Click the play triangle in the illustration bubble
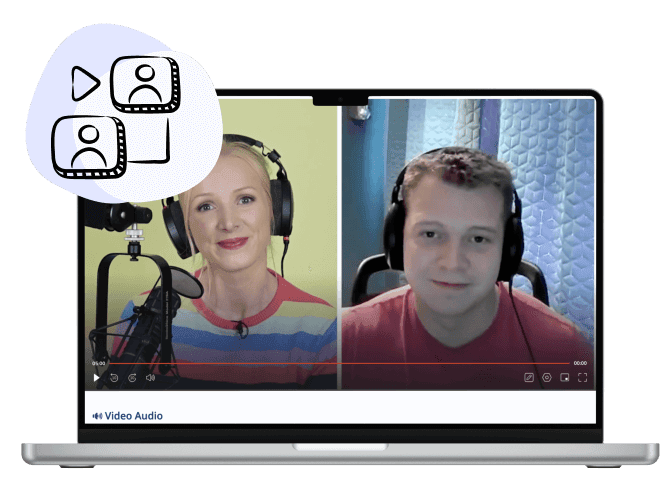This screenshot has width=660, height=482. pos(86,84)
